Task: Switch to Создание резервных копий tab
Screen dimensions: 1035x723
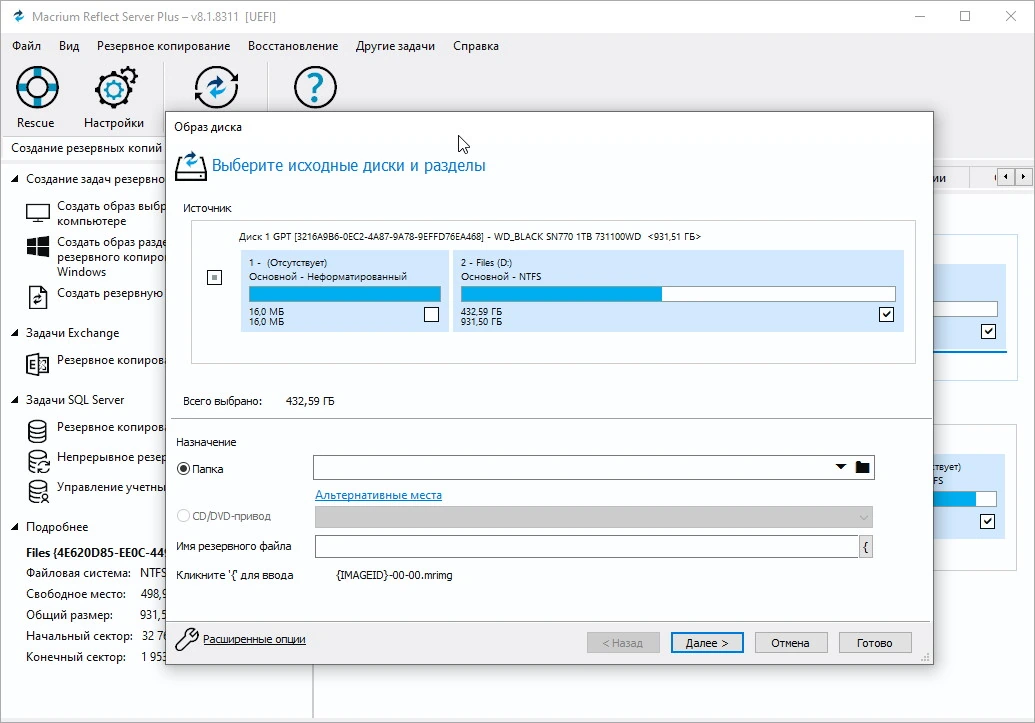Action: [86, 148]
